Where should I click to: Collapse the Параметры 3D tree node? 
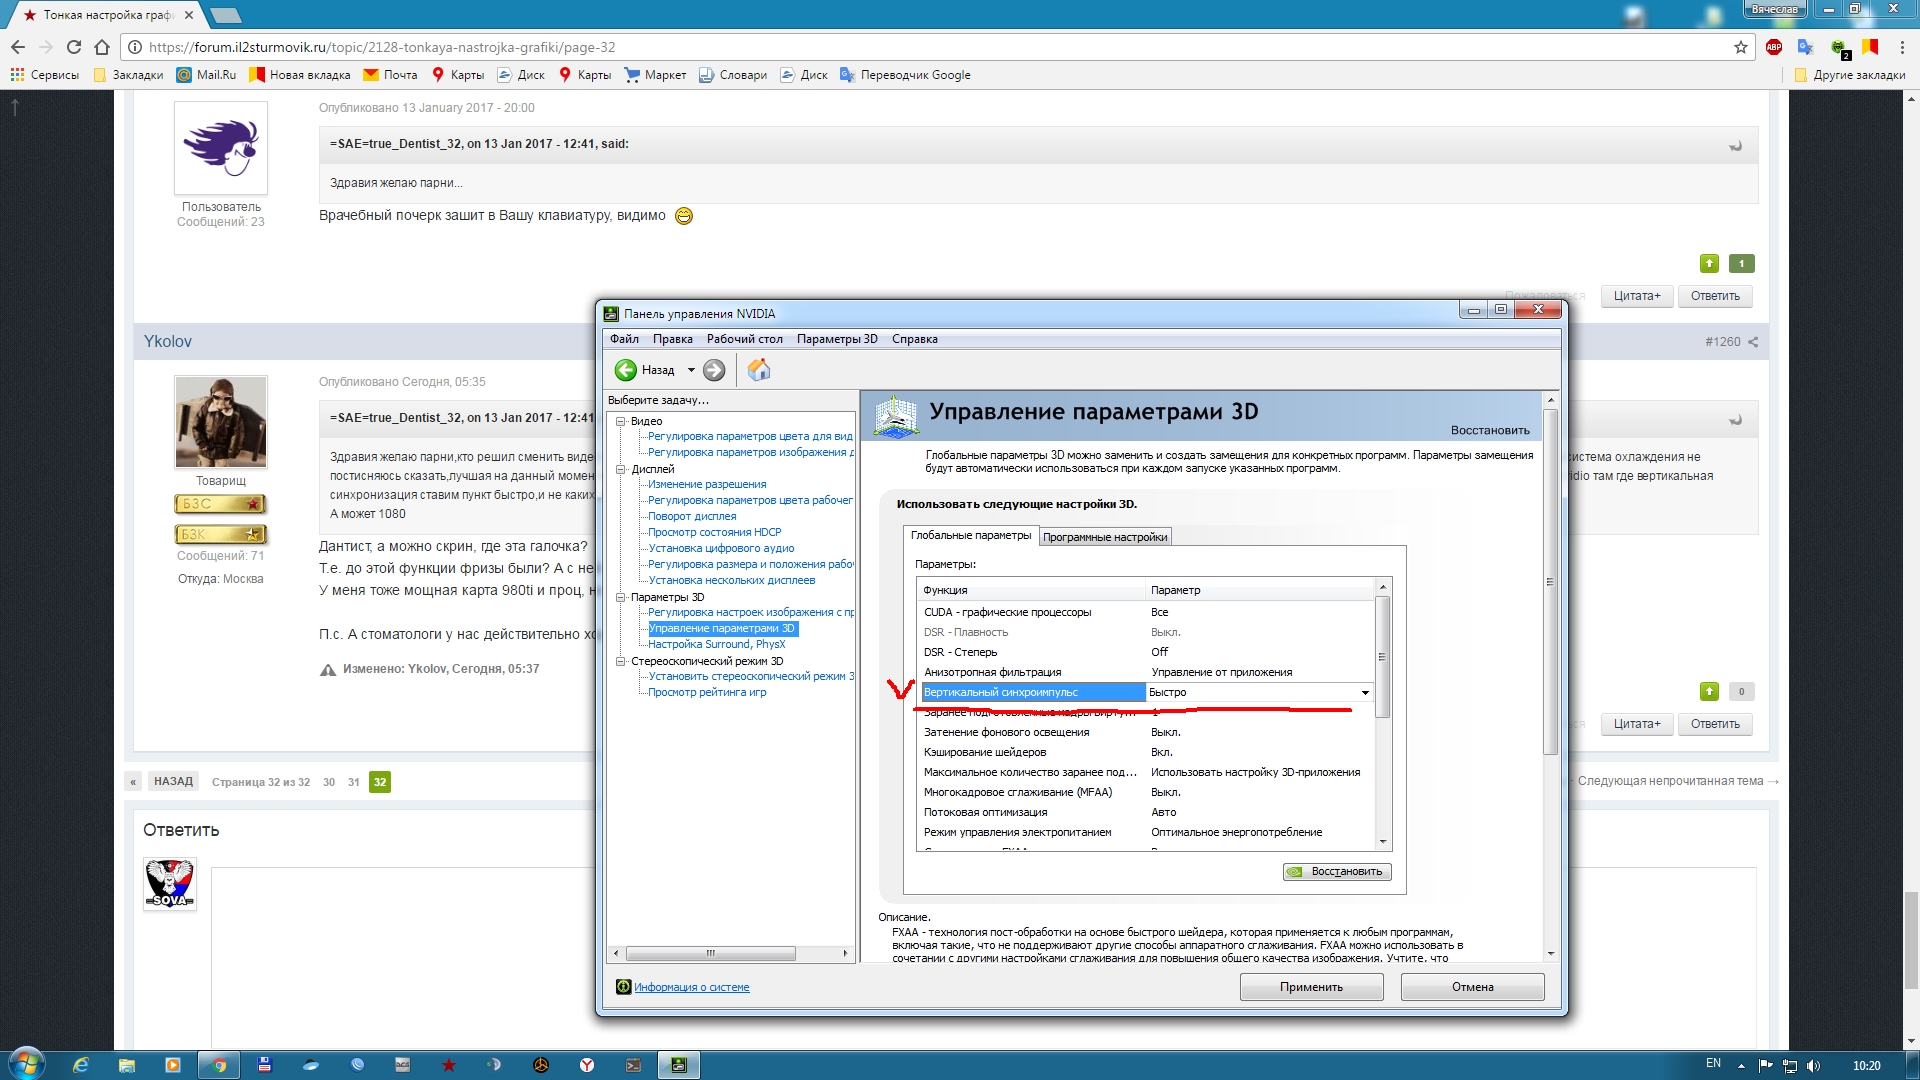pos(620,597)
